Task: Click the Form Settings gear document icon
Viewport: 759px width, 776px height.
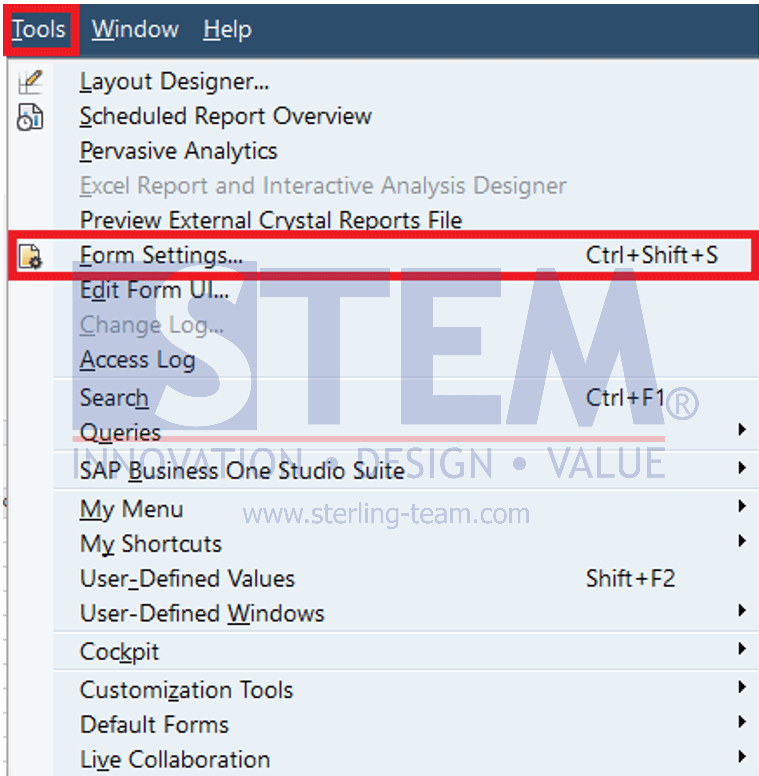Action: click(30, 256)
